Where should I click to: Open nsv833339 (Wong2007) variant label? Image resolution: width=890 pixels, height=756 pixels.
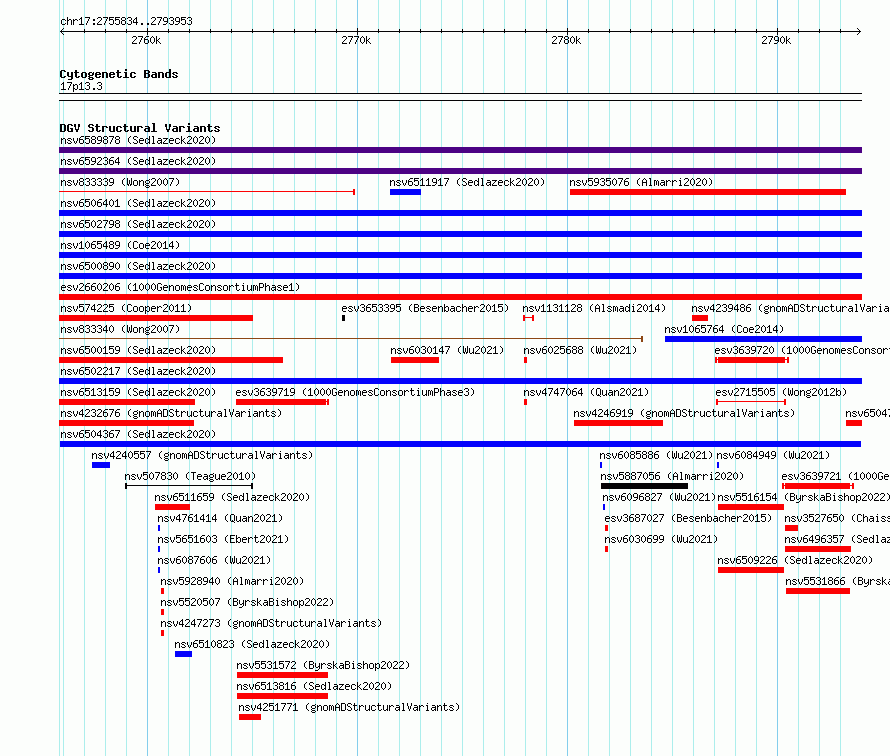120,182
